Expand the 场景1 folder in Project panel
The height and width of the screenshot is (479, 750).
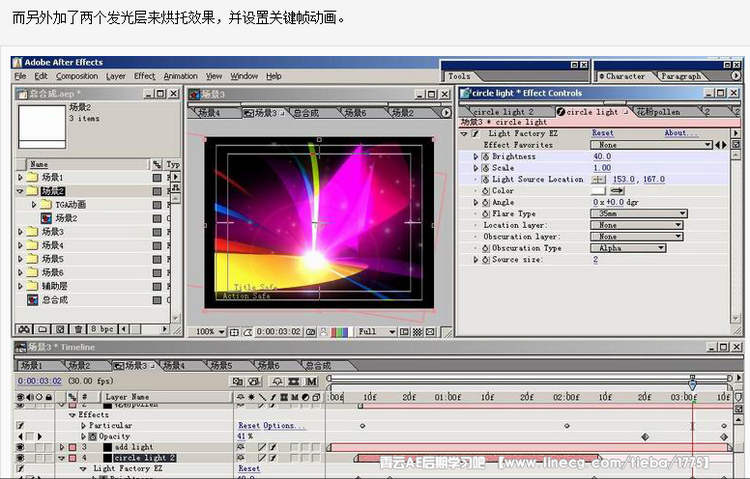click(21, 178)
